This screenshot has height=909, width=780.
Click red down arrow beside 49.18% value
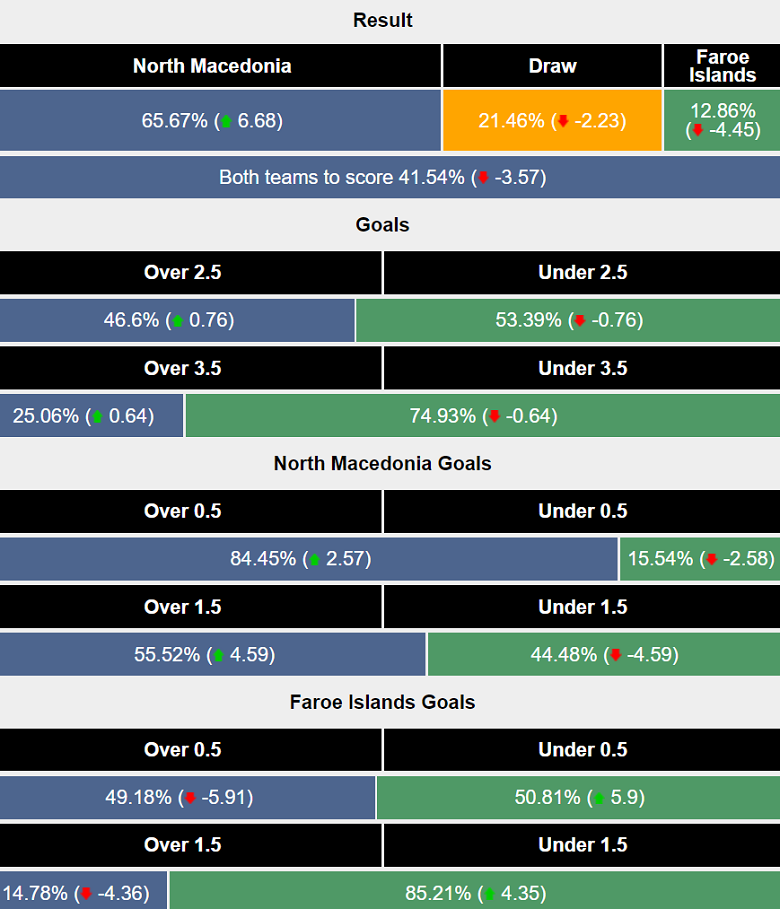189,798
